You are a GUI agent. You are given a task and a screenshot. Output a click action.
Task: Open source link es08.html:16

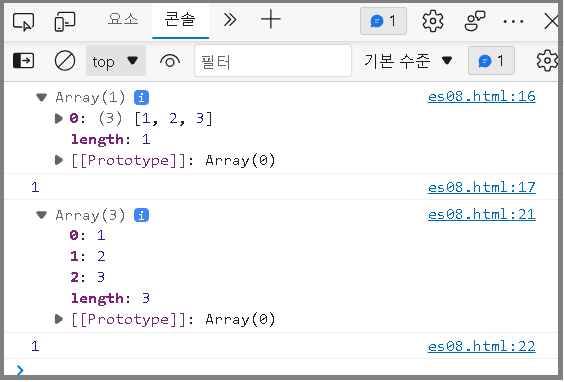pyautogui.click(x=482, y=96)
